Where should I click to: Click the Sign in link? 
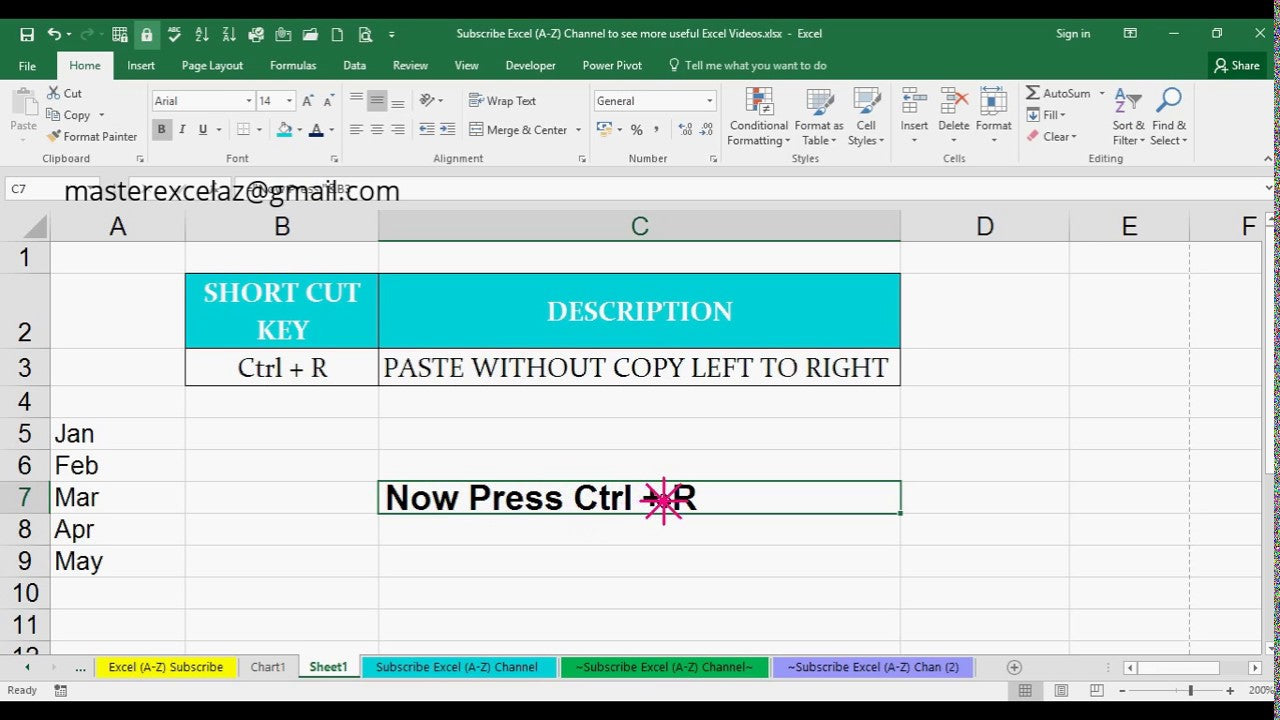tap(1072, 33)
